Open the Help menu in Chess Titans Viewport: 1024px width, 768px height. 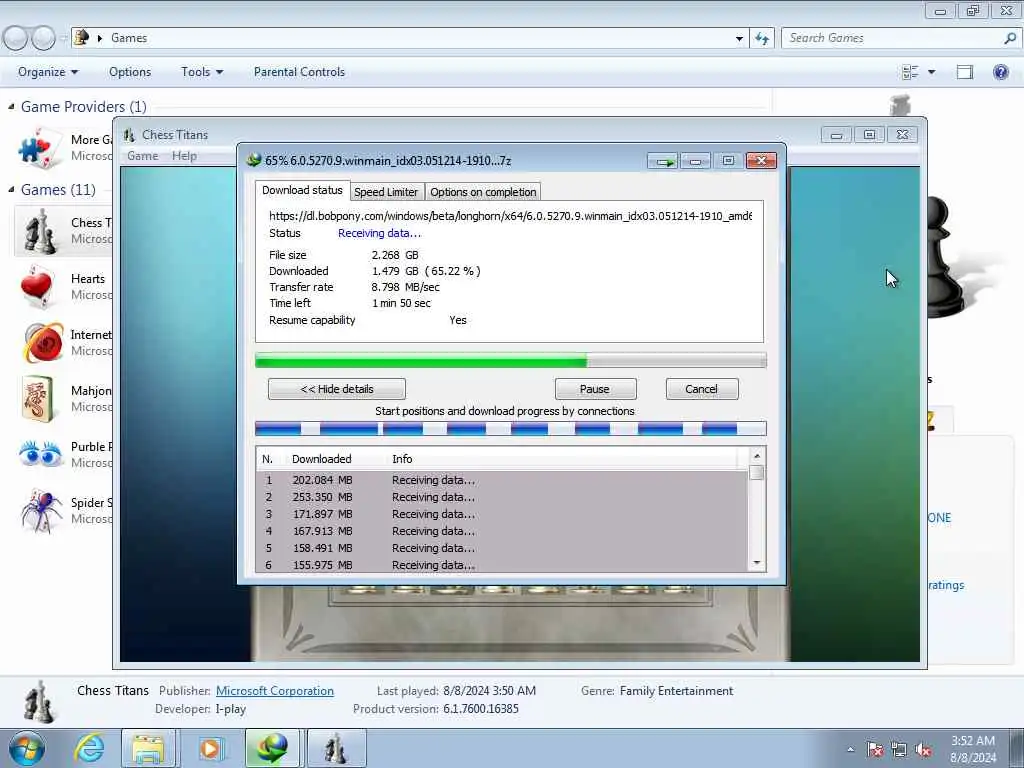click(184, 156)
